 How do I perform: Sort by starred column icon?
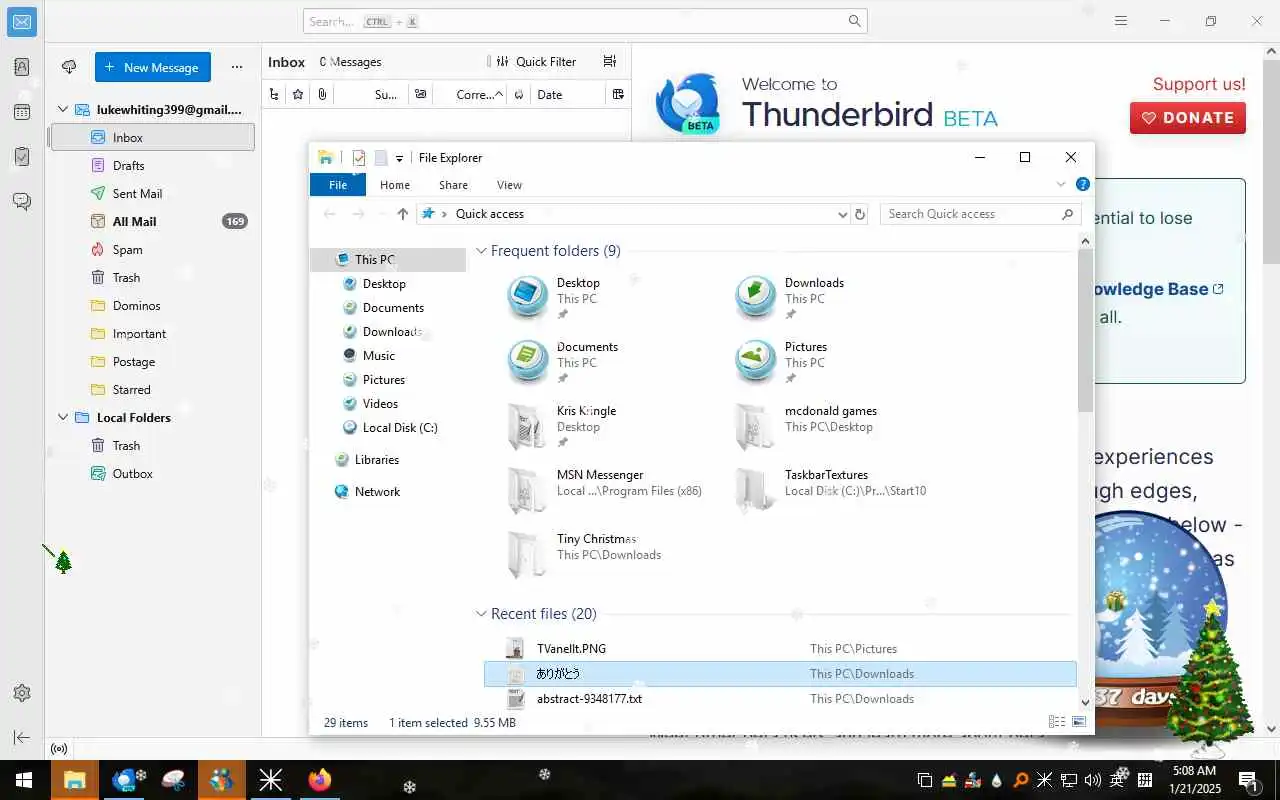click(298, 94)
